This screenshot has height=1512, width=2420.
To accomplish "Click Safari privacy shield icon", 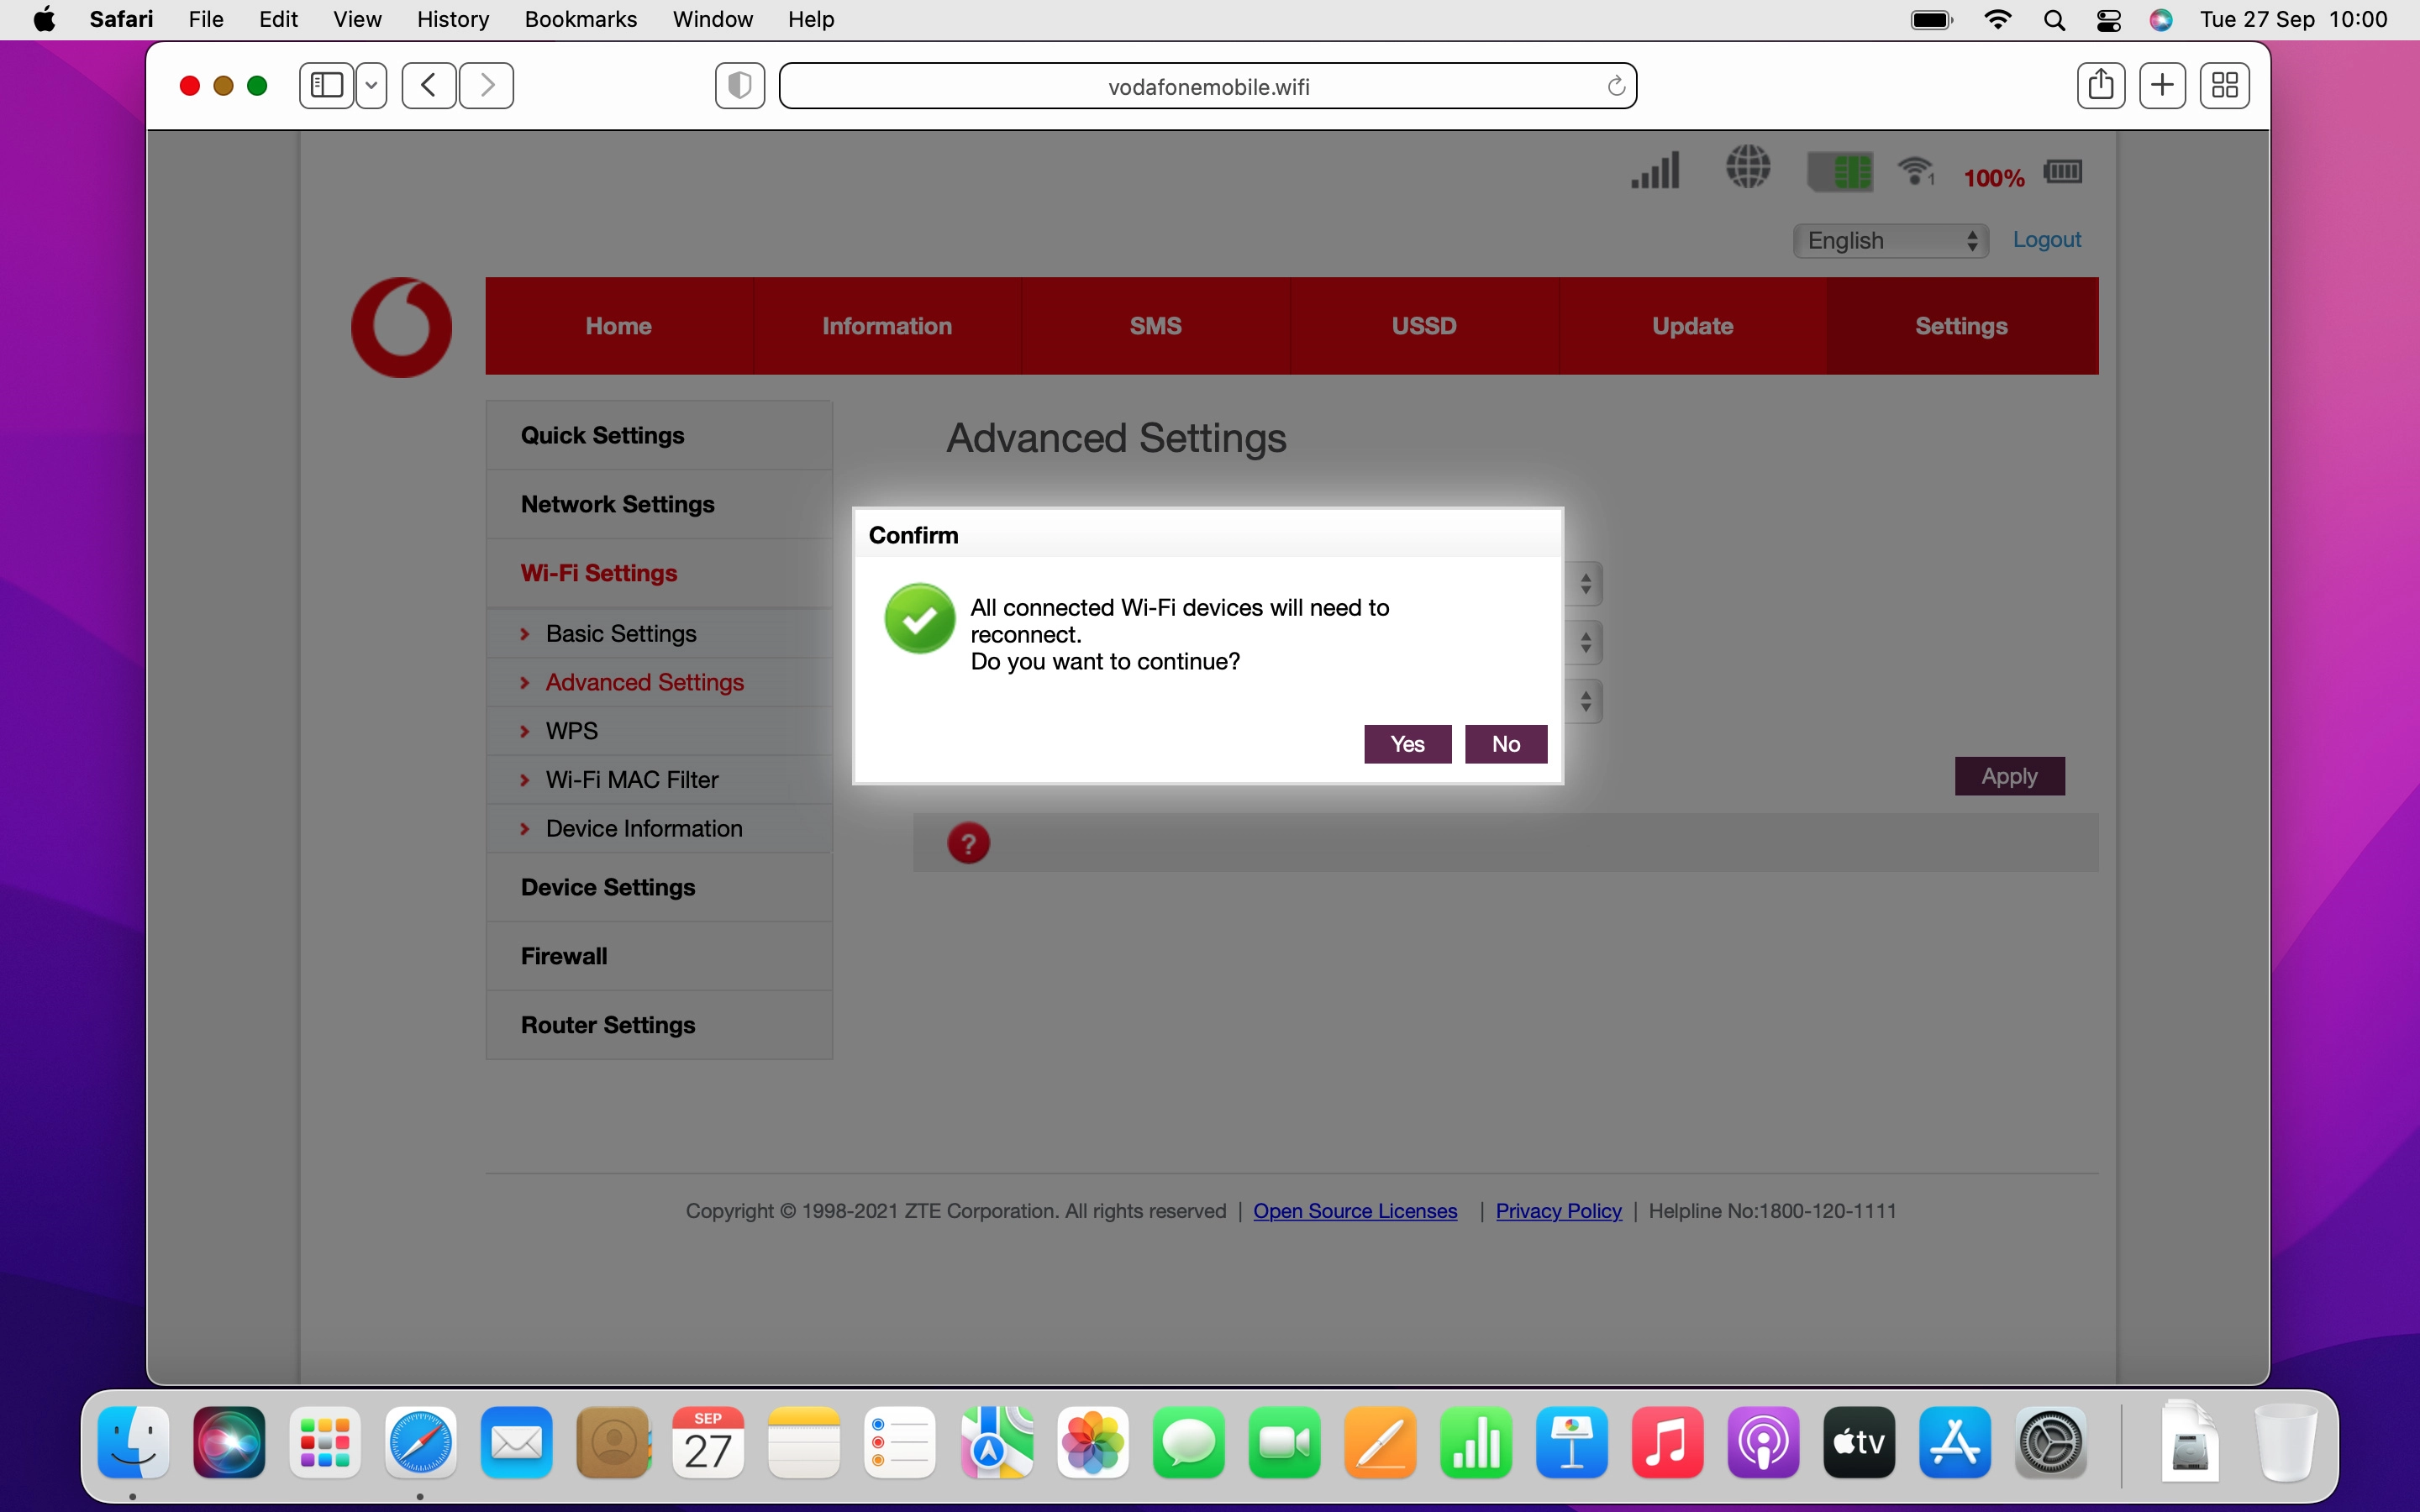I will [740, 86].
